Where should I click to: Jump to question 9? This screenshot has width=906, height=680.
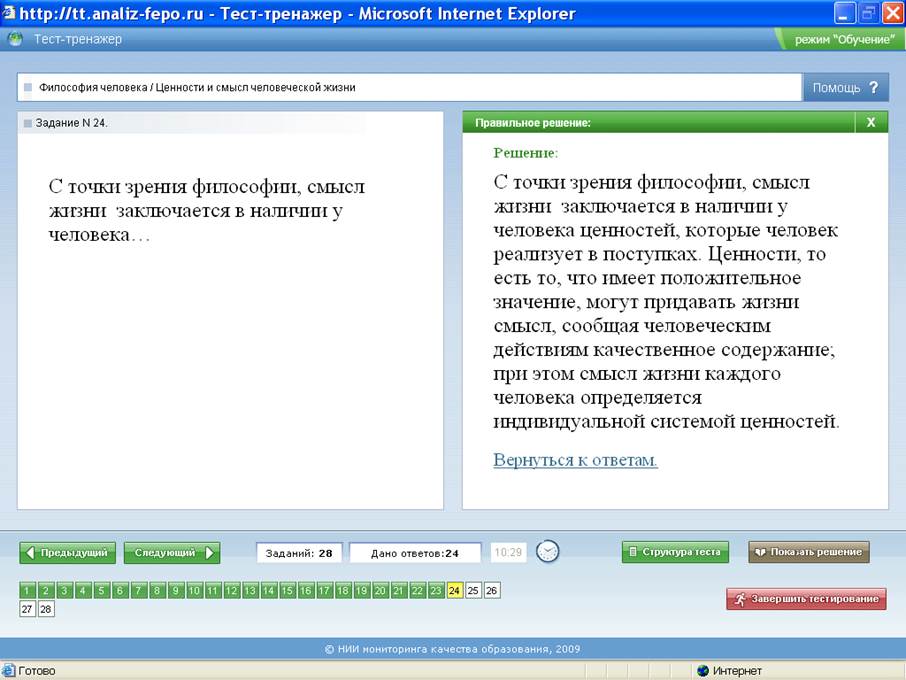[176, 590]
